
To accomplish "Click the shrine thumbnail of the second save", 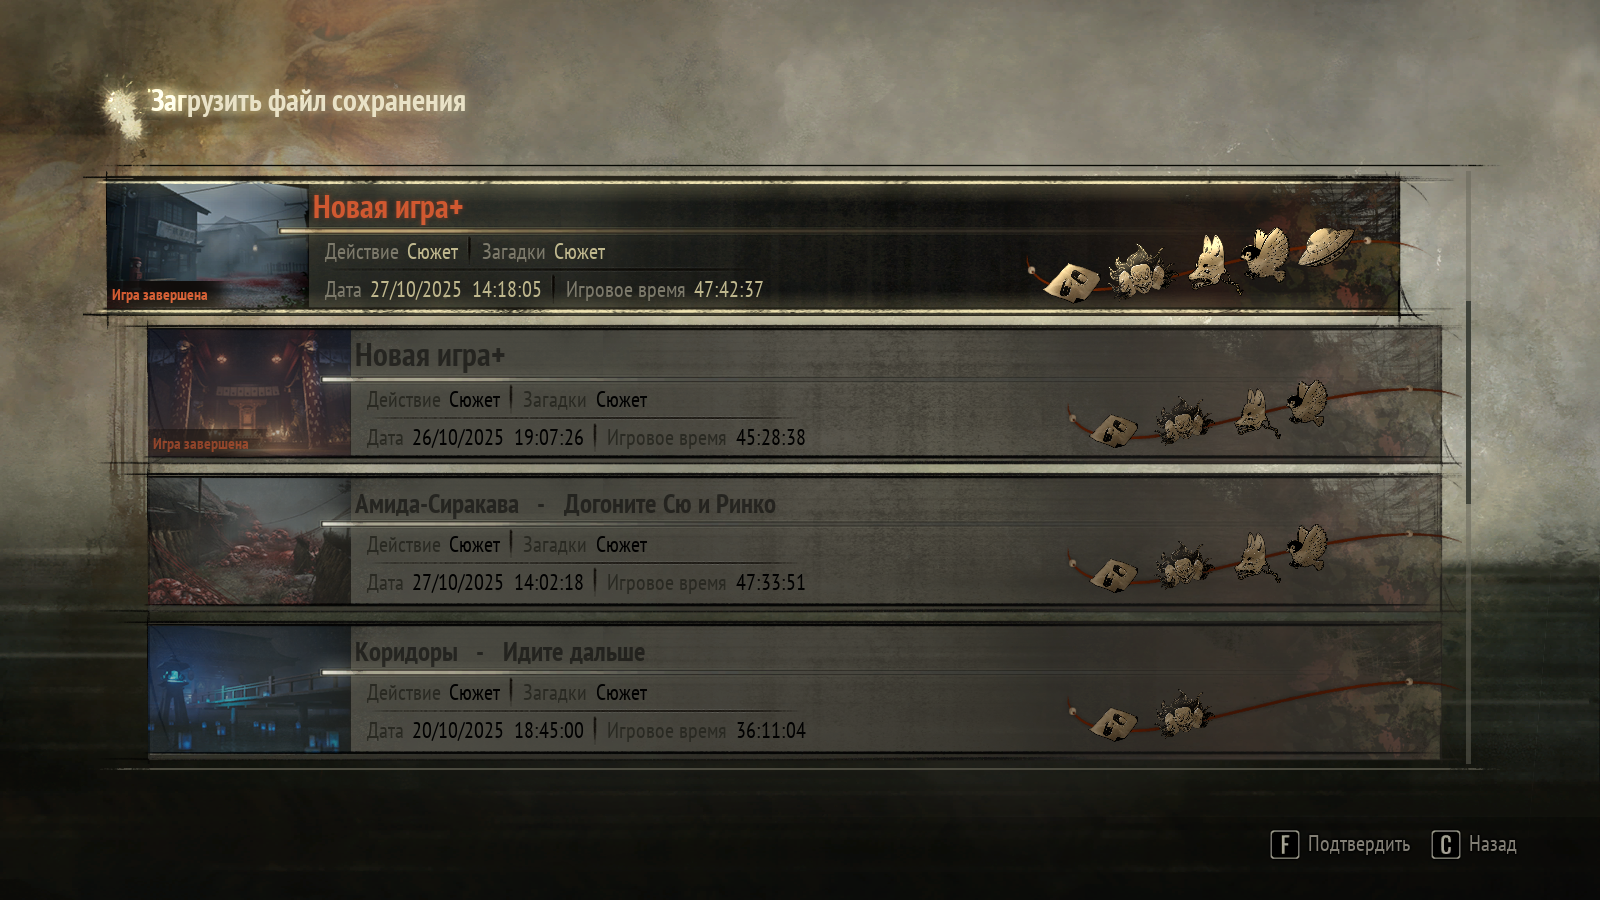I will [x=249, y=393].
